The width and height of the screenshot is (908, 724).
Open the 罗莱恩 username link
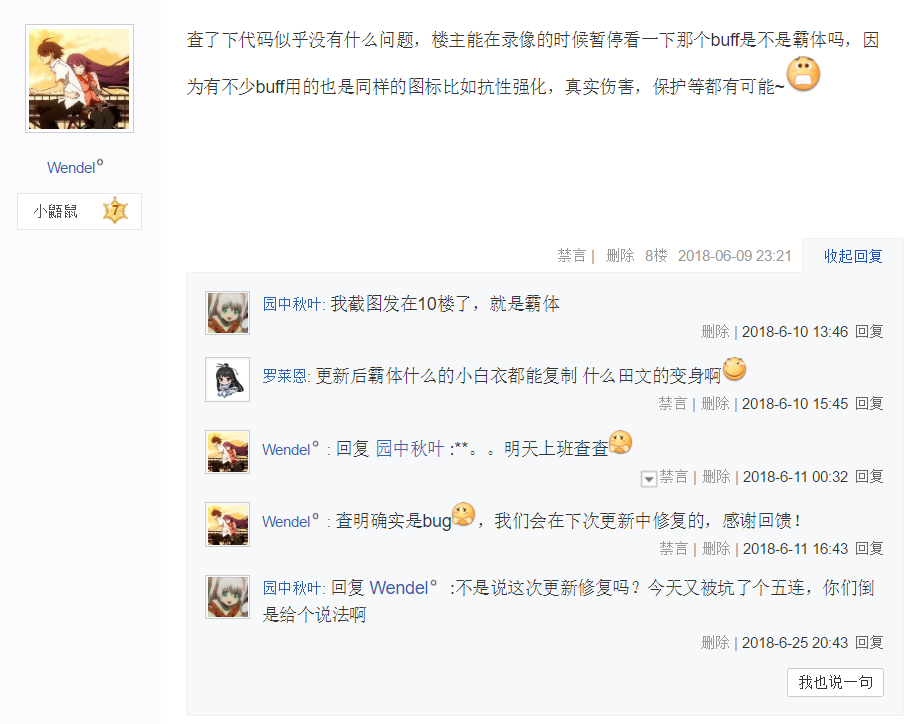pos(285,377)
